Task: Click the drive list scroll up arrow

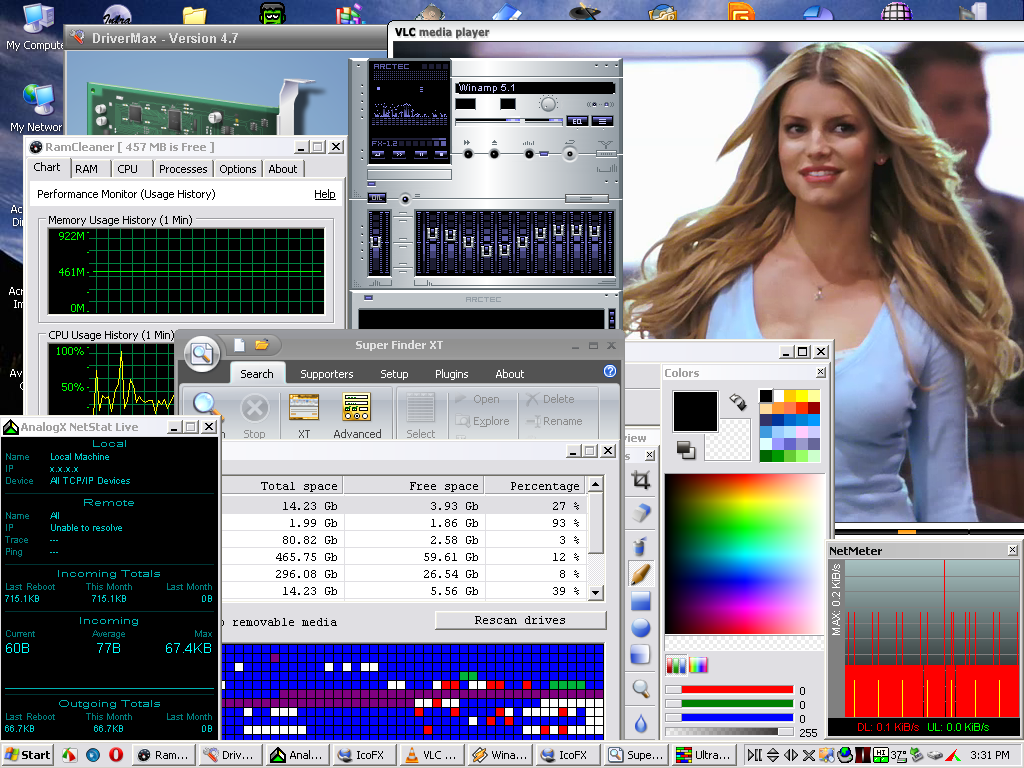Action: point(596,484)
